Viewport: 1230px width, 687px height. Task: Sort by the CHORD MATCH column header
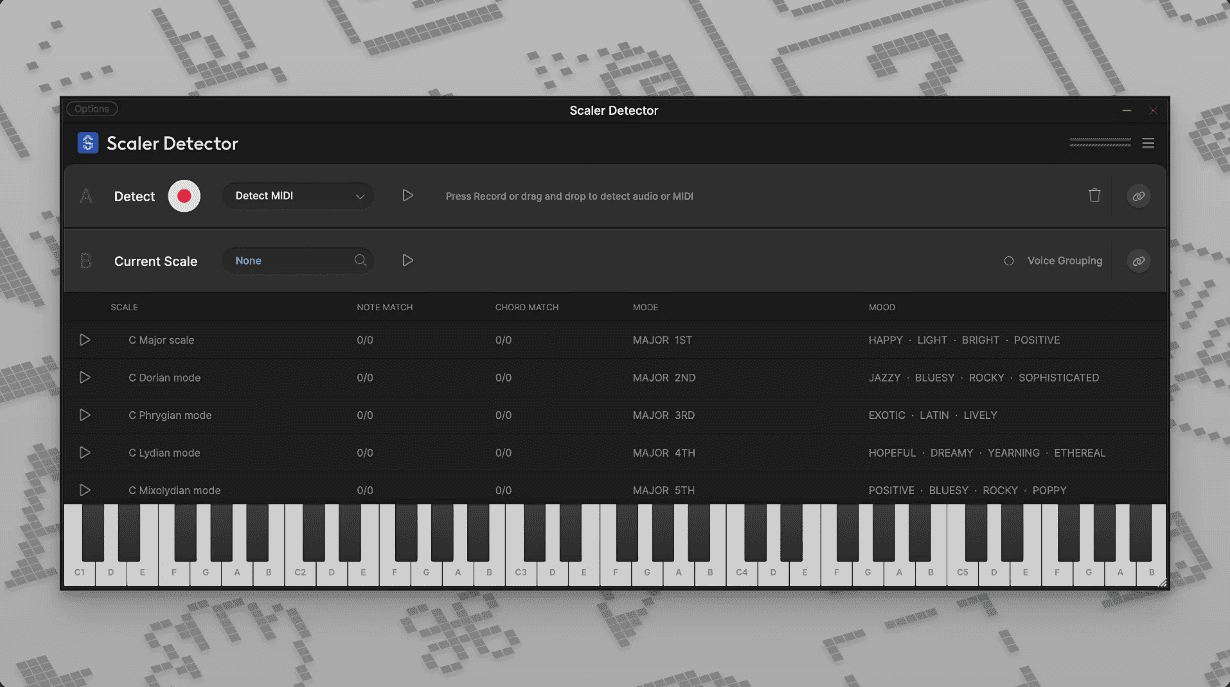(x=527, y=307)
